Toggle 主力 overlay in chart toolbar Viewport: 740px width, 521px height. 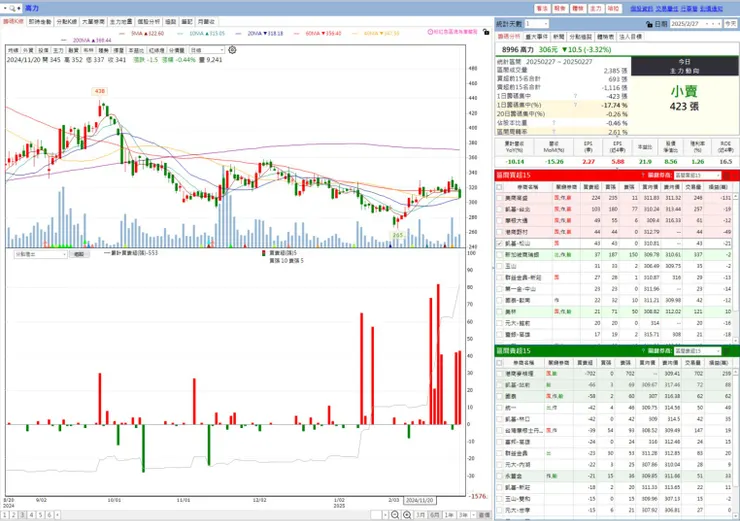(58, 50)
